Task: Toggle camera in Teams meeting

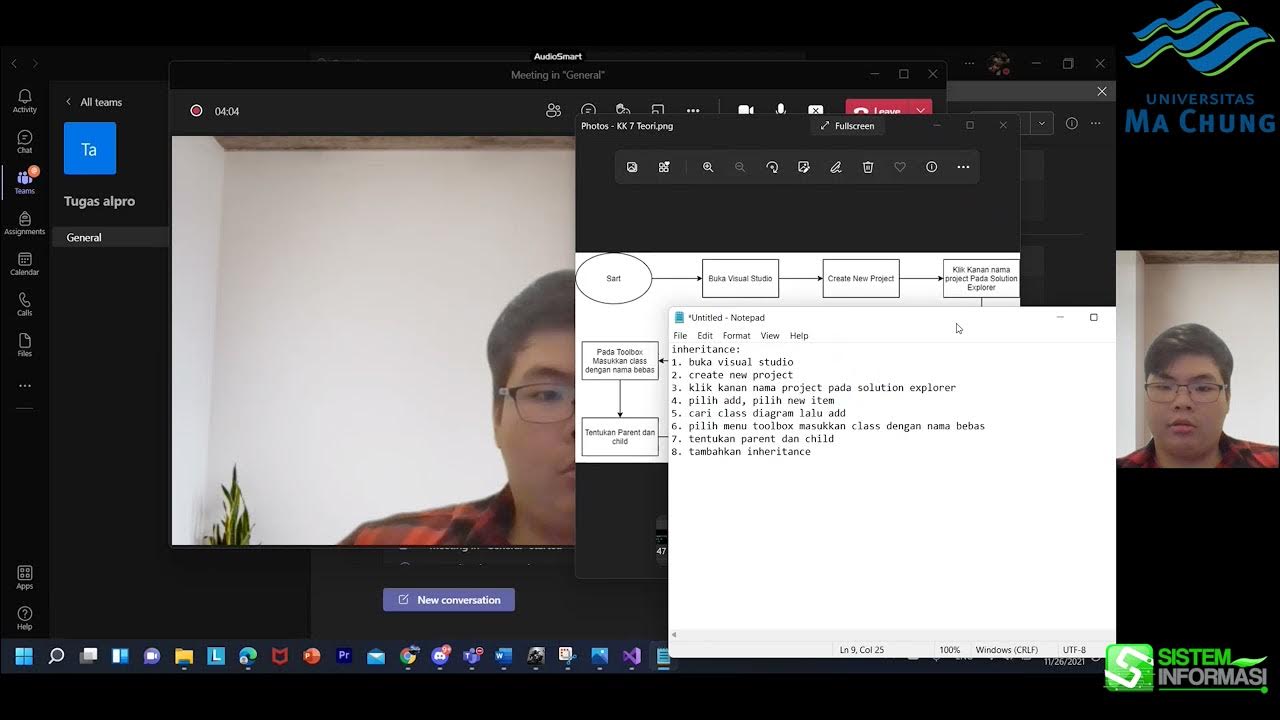Action: pyautogui.click(x=745, y=111)
